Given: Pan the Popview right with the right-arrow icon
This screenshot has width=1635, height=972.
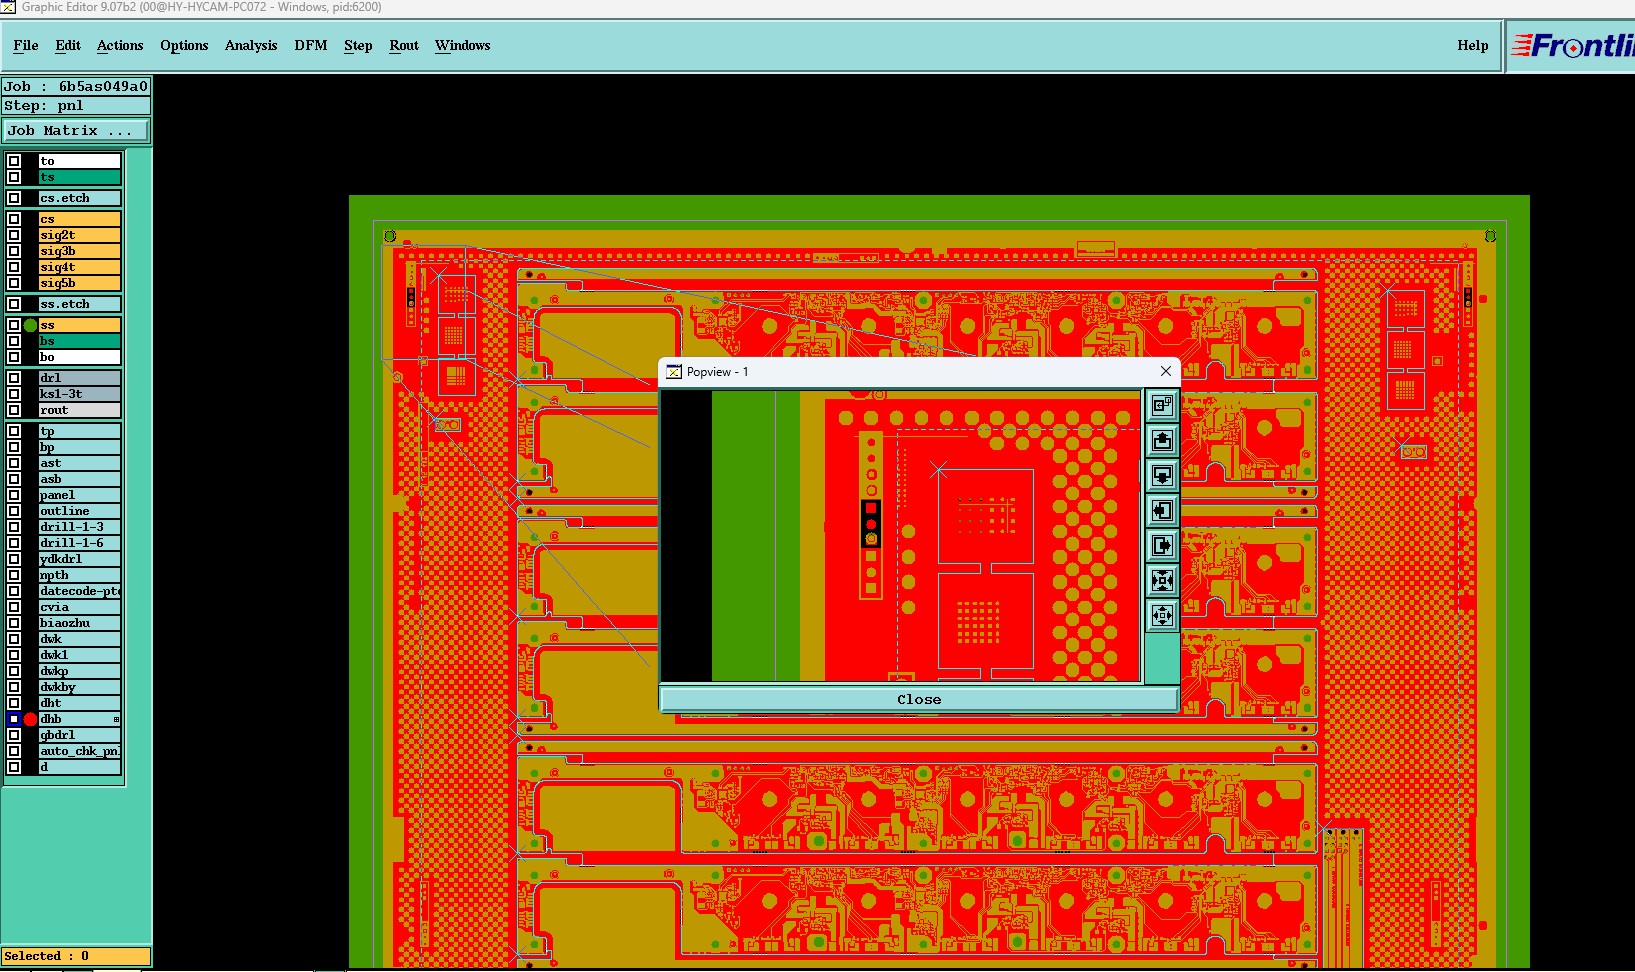Looking at the screenshot, I should click(1162, 545).
